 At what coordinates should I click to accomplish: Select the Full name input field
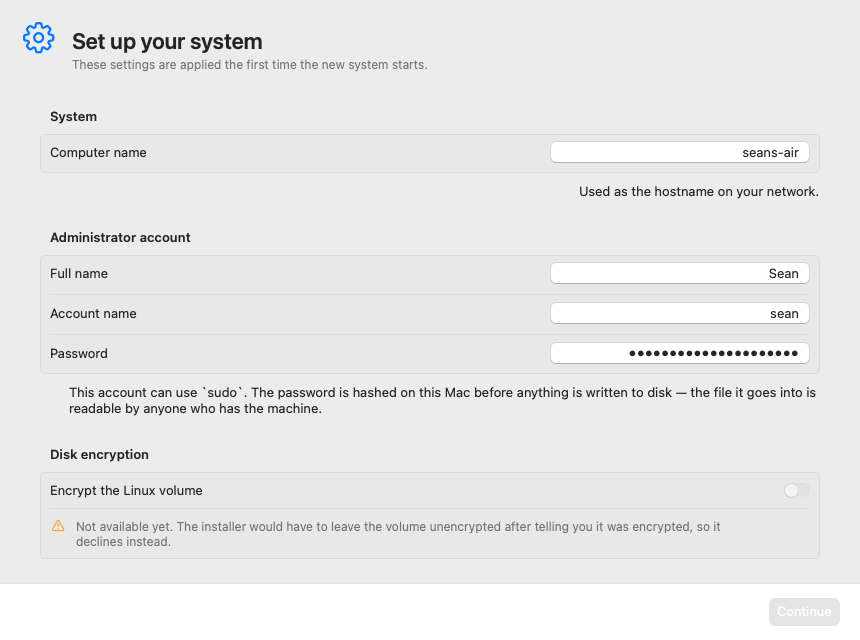coord(680,273)
